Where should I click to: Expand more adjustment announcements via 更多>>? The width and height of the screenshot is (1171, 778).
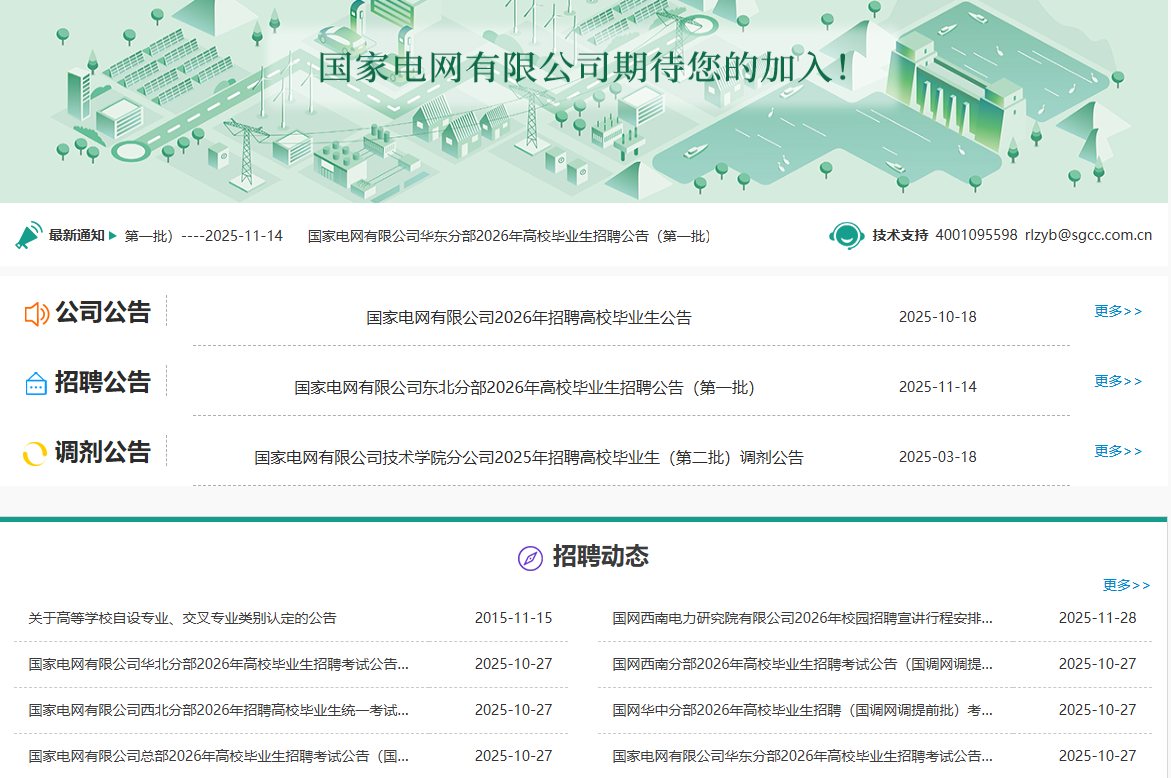click(x=1117, y=451)
